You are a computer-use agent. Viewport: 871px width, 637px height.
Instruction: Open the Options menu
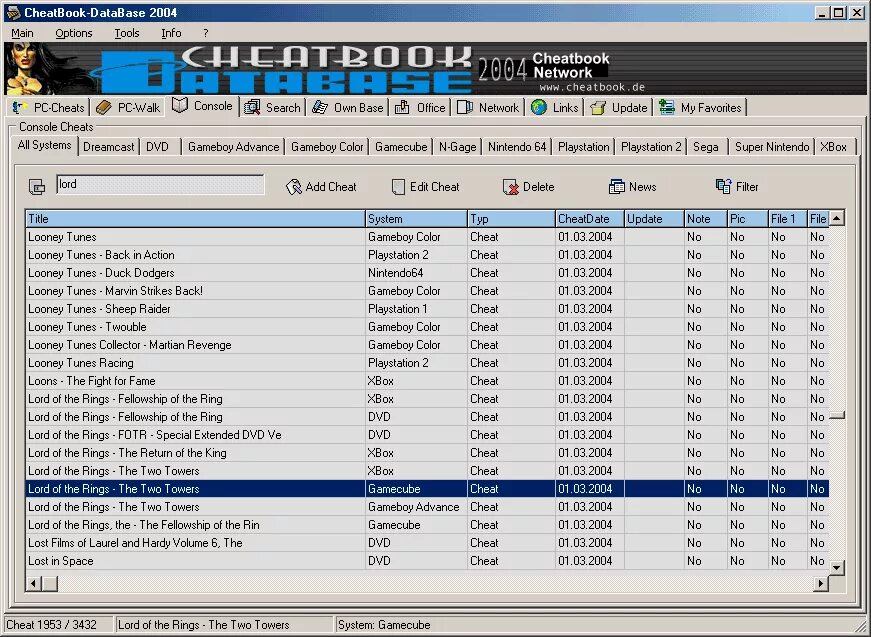74,33
